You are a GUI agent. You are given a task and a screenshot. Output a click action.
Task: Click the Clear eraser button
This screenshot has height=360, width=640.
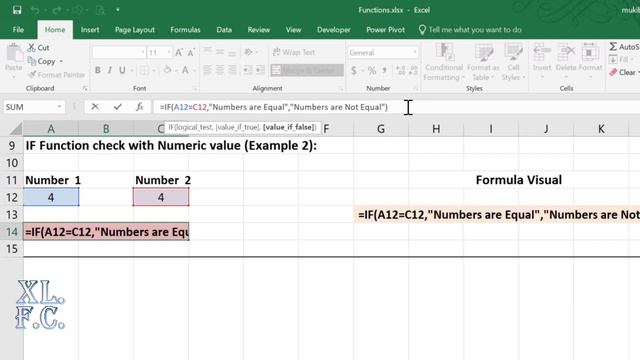click(624, 72)
